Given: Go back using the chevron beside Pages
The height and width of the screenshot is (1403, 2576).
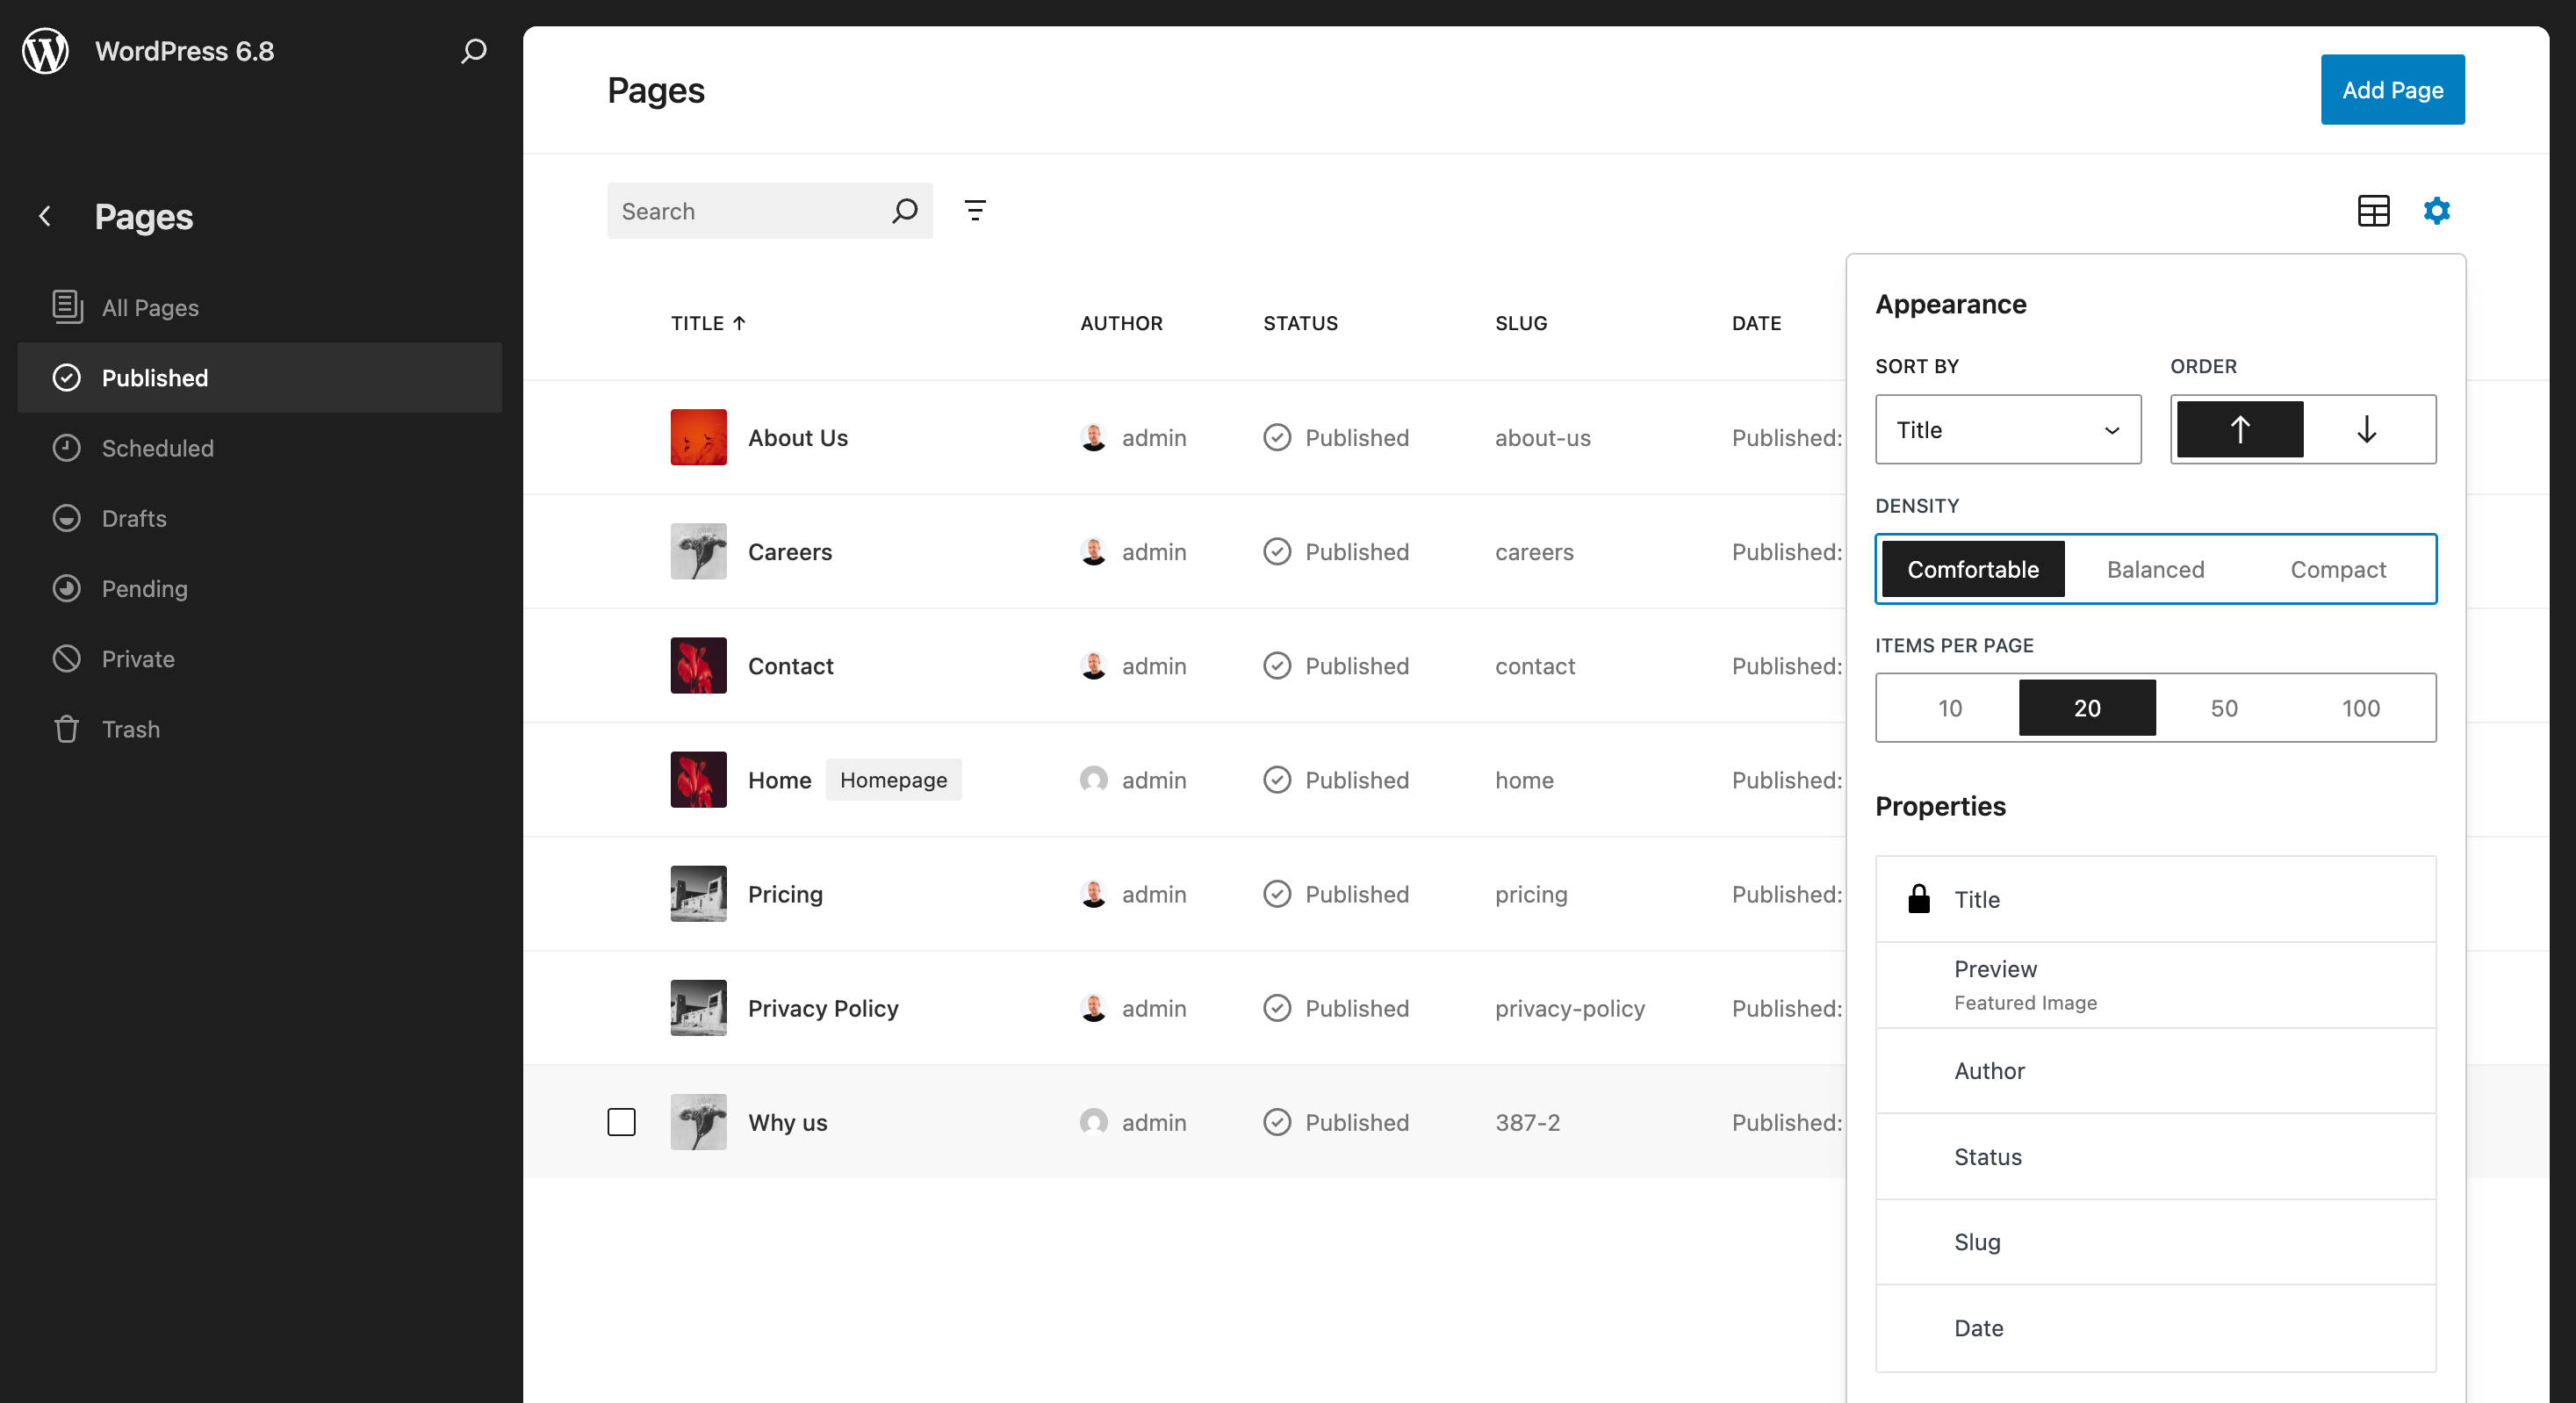Looking at the screenshot, I should (x=45, y=216).
